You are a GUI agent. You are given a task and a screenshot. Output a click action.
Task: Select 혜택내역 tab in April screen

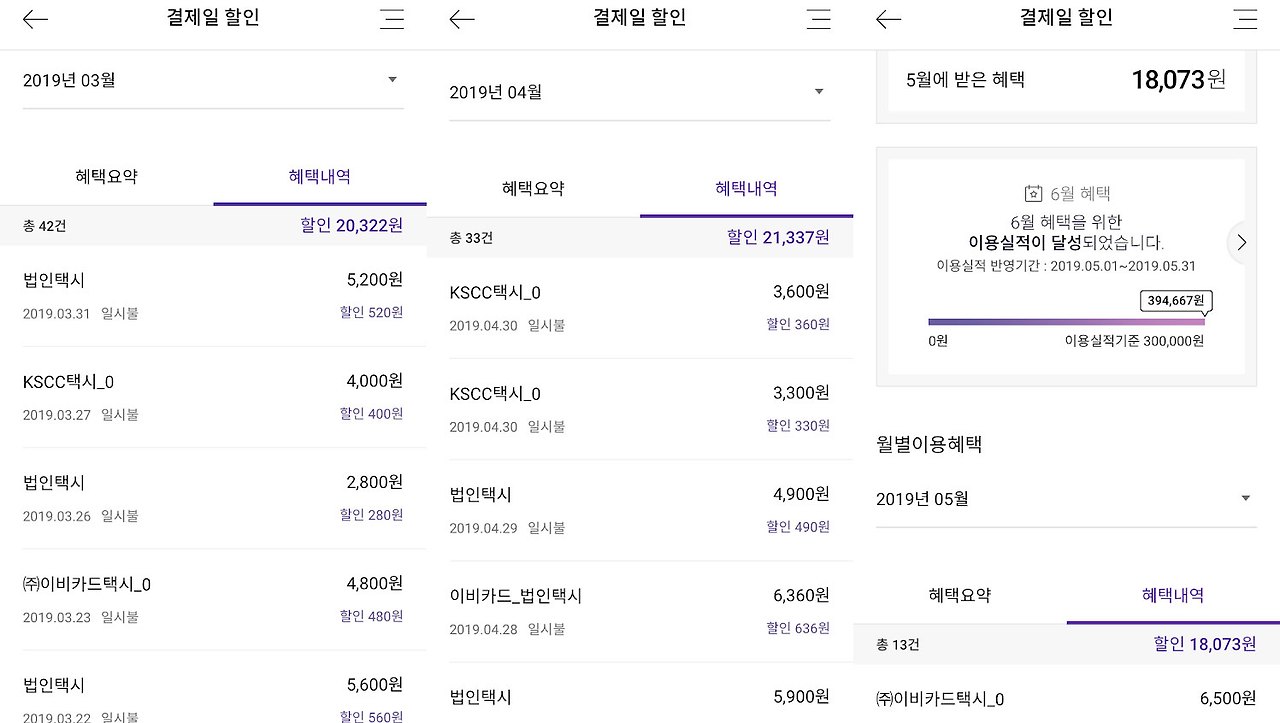coord(746,188)
